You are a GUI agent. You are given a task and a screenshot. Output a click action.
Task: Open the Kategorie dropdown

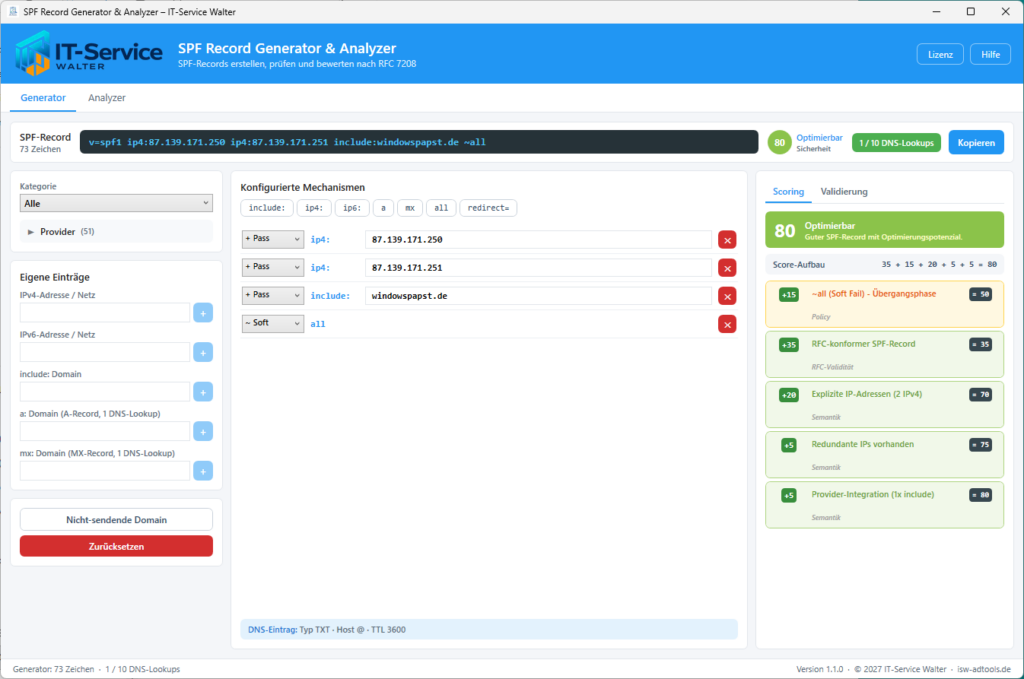[116, 203]
